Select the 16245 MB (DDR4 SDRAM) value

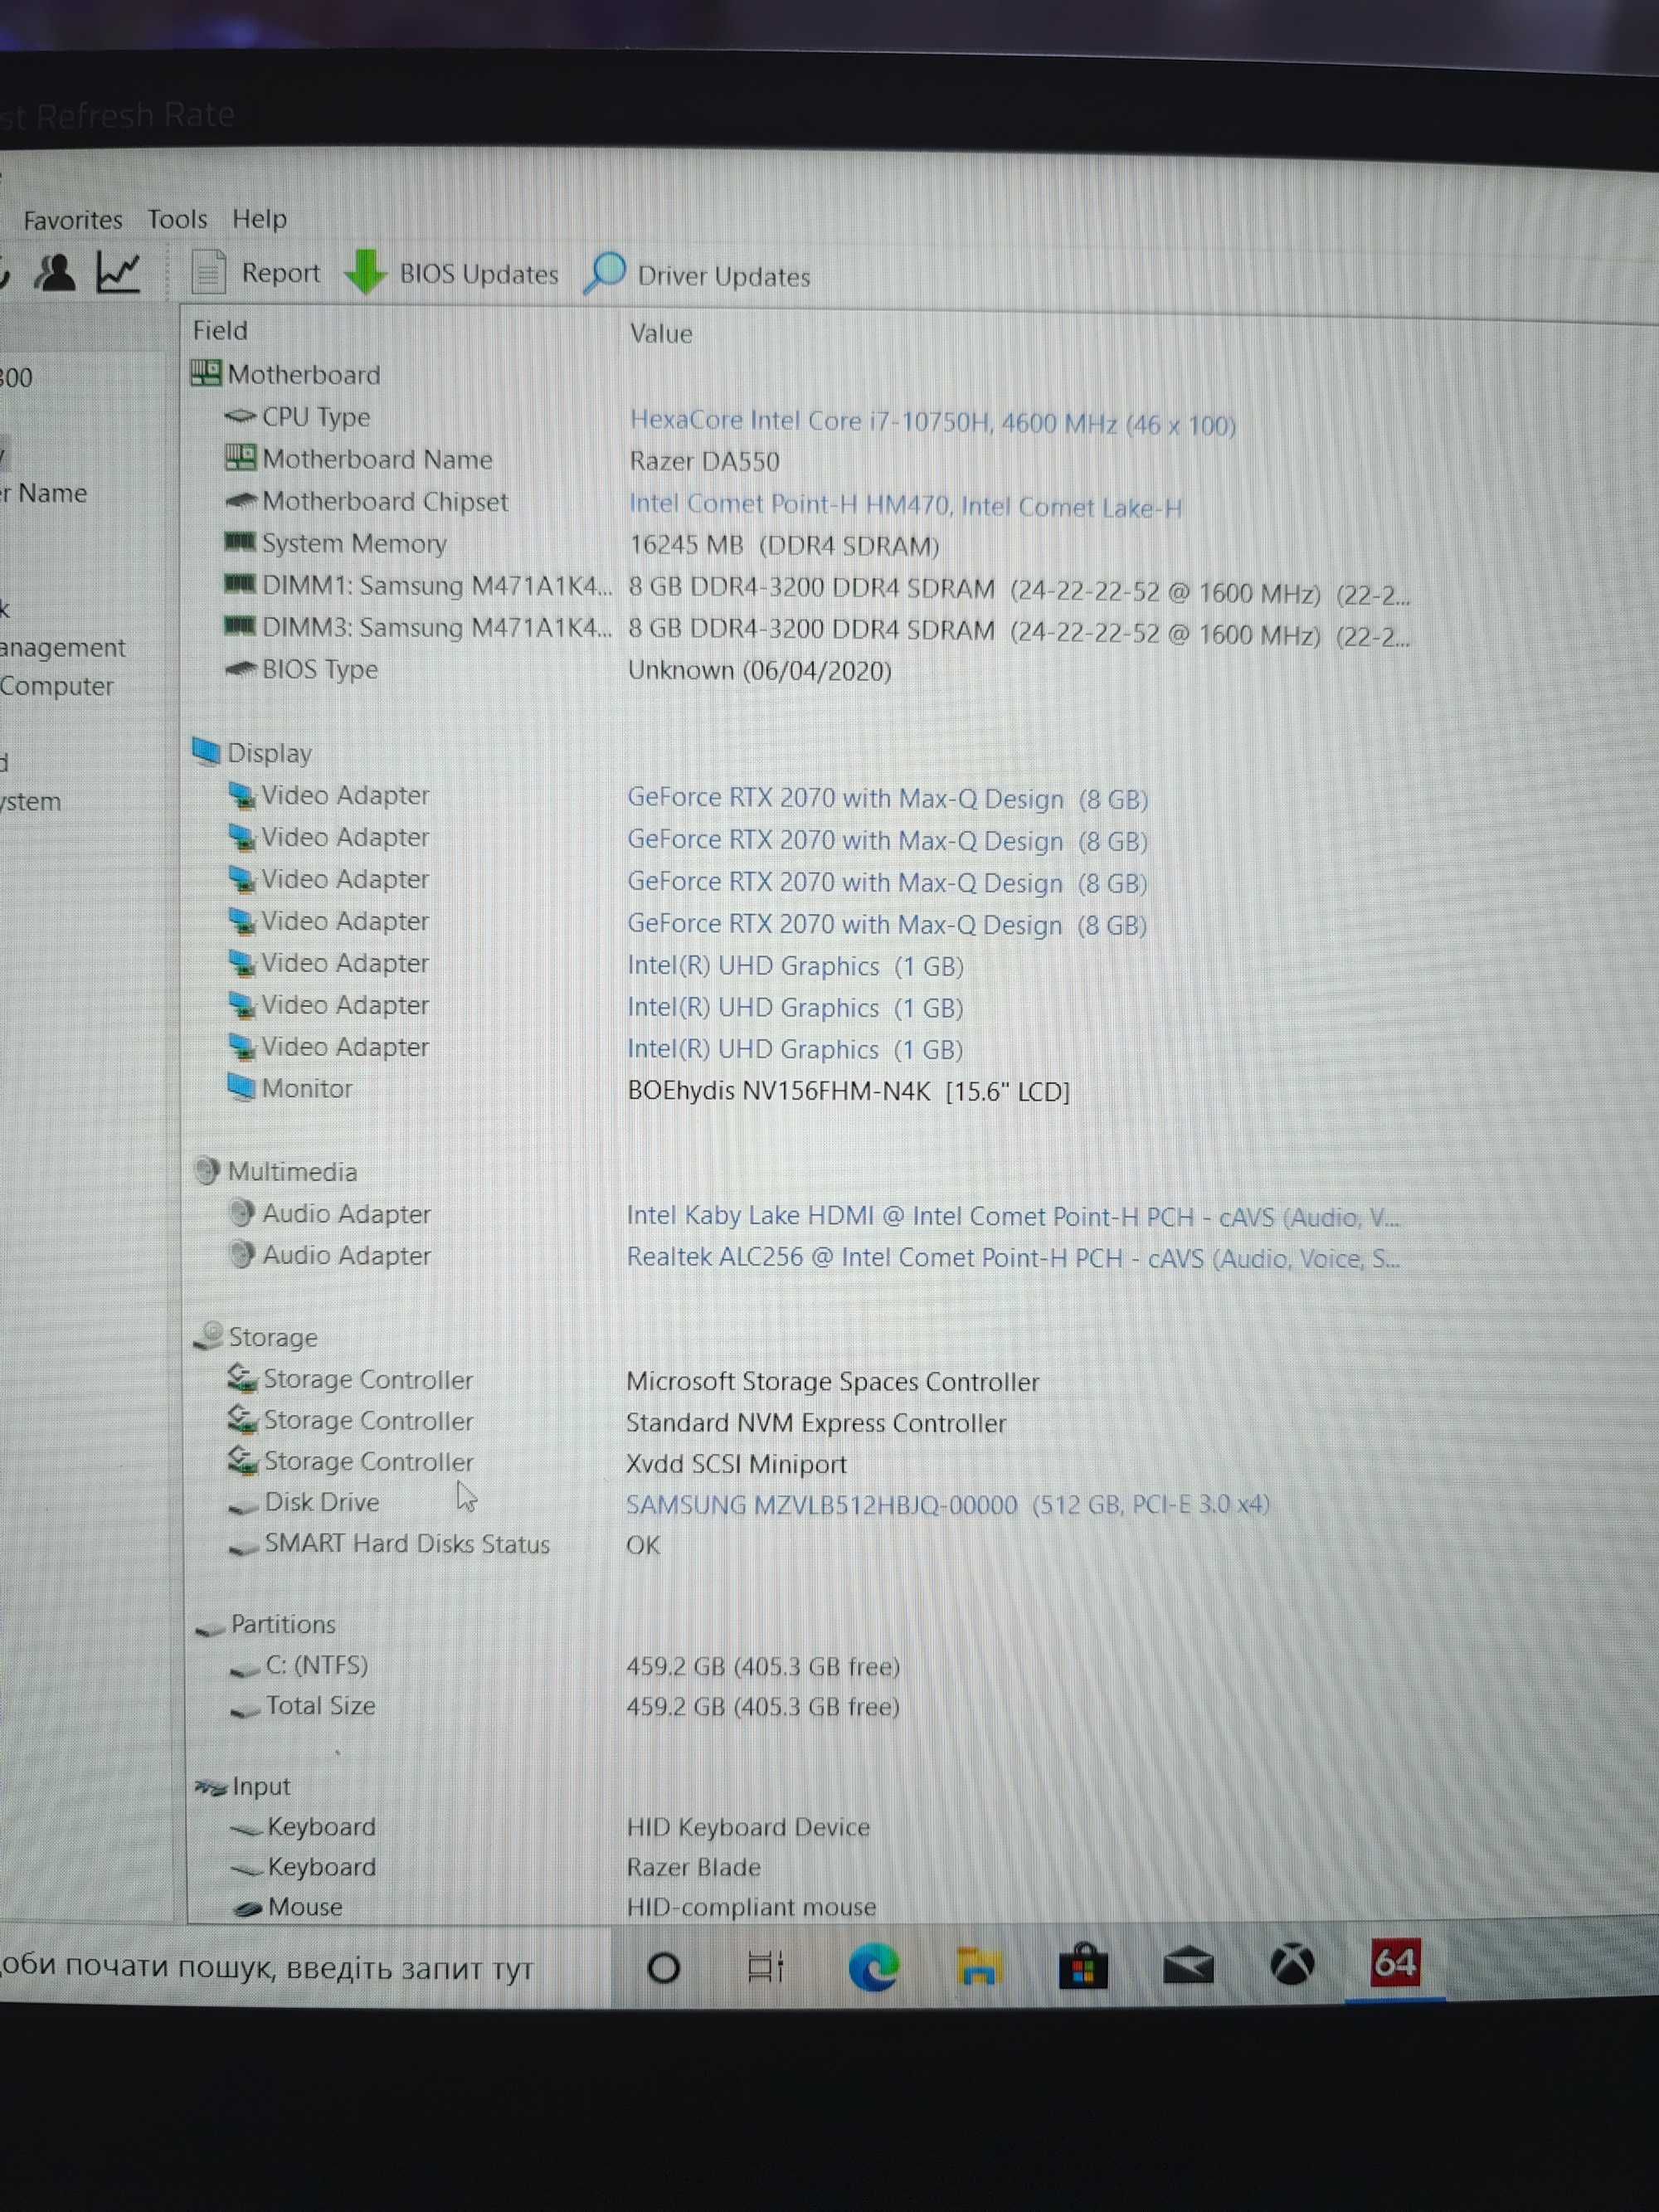784,545
